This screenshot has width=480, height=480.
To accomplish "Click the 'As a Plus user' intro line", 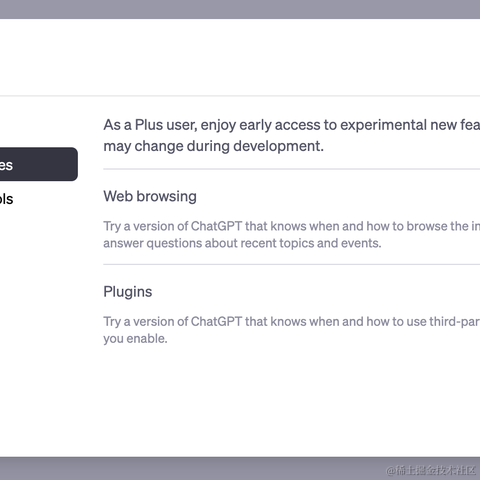I will pos(292,125).
